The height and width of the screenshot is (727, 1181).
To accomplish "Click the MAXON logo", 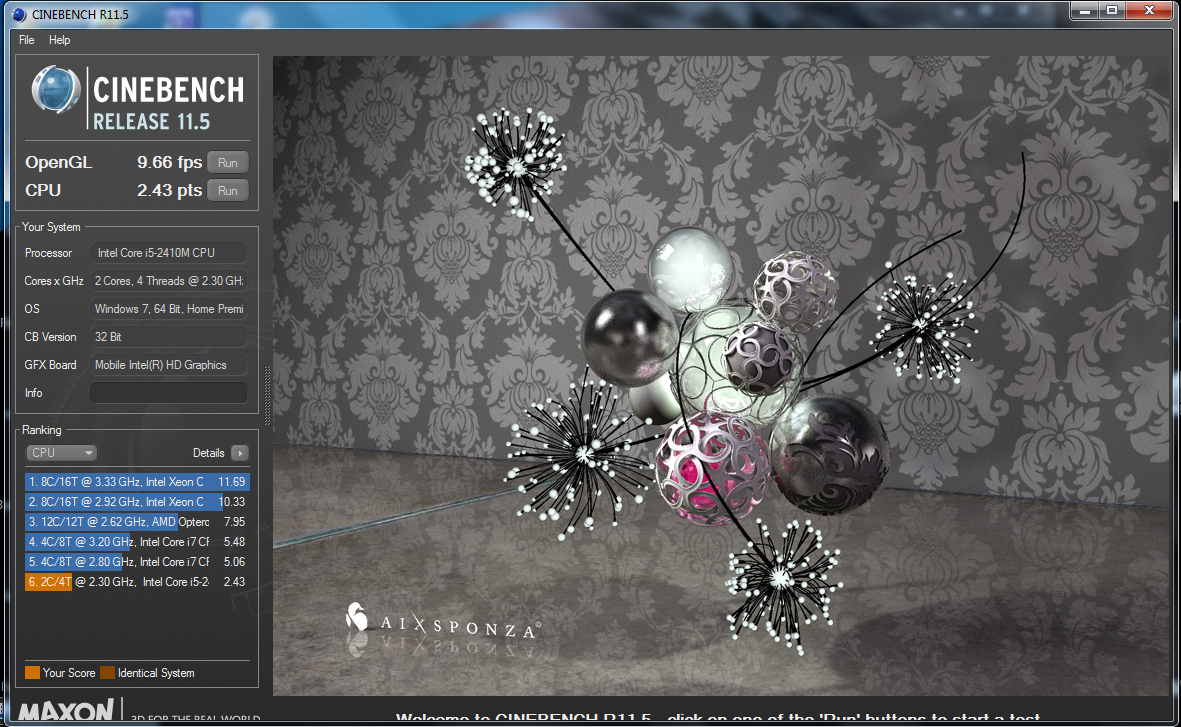I will click(x=66, y=710).
